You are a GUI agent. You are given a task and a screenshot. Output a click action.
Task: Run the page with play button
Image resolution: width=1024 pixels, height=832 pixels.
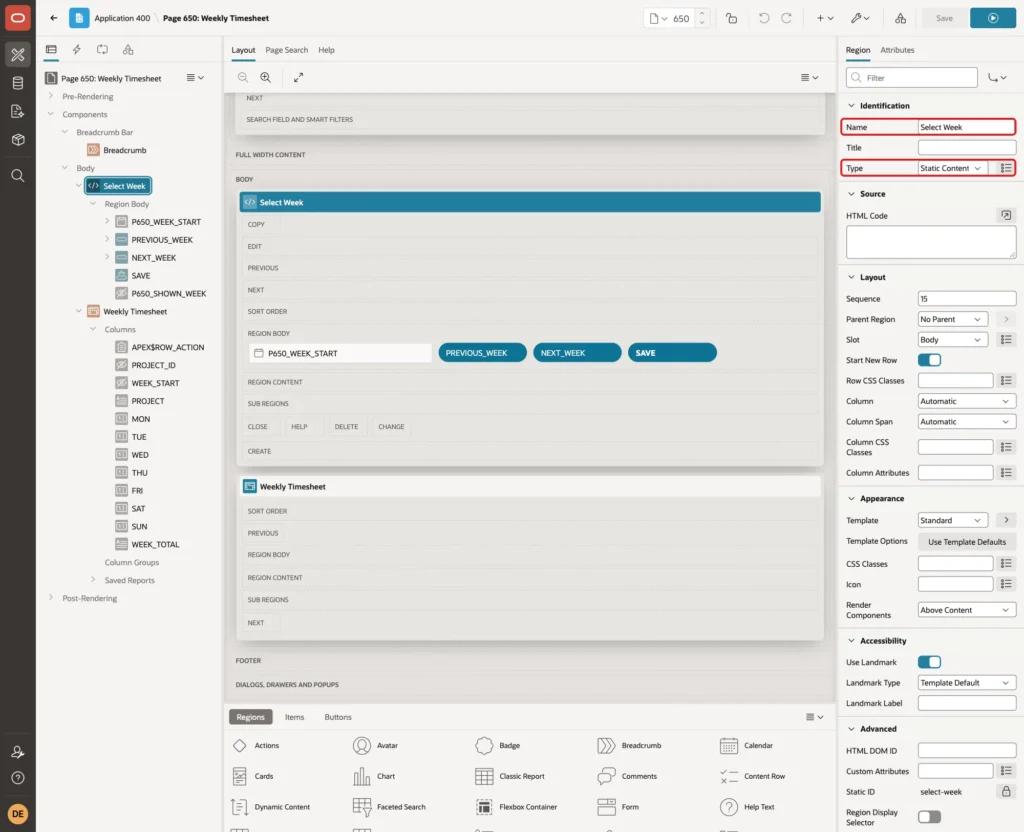993,18
